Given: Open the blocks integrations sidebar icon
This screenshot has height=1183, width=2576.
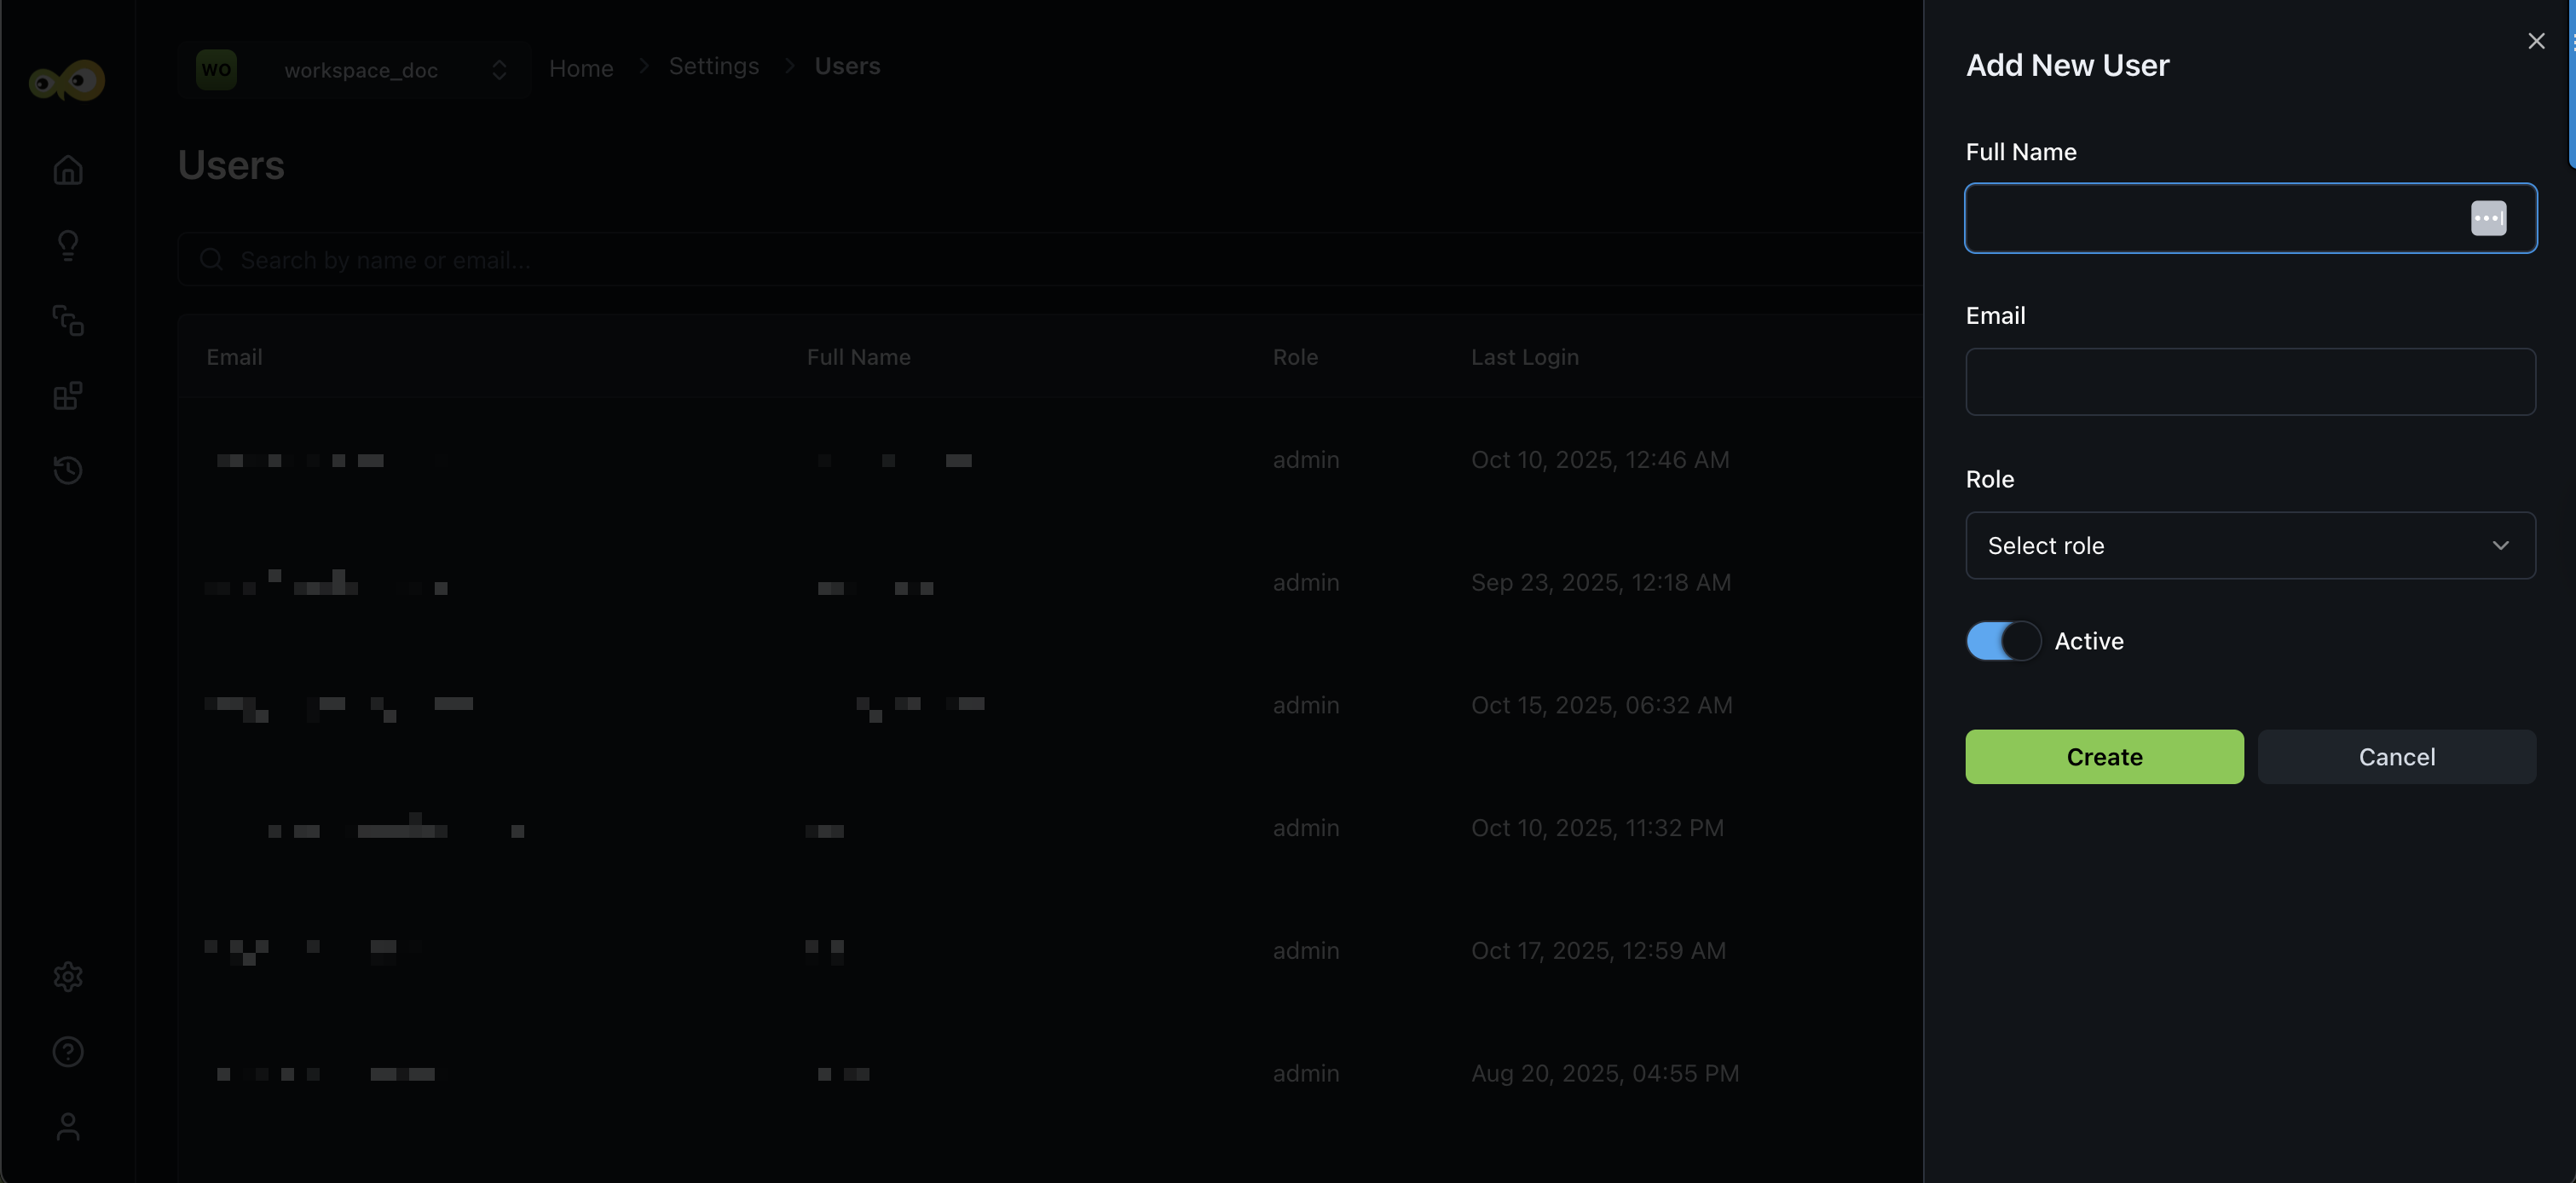Looking at the screenshot, I should tap(67, 396).
